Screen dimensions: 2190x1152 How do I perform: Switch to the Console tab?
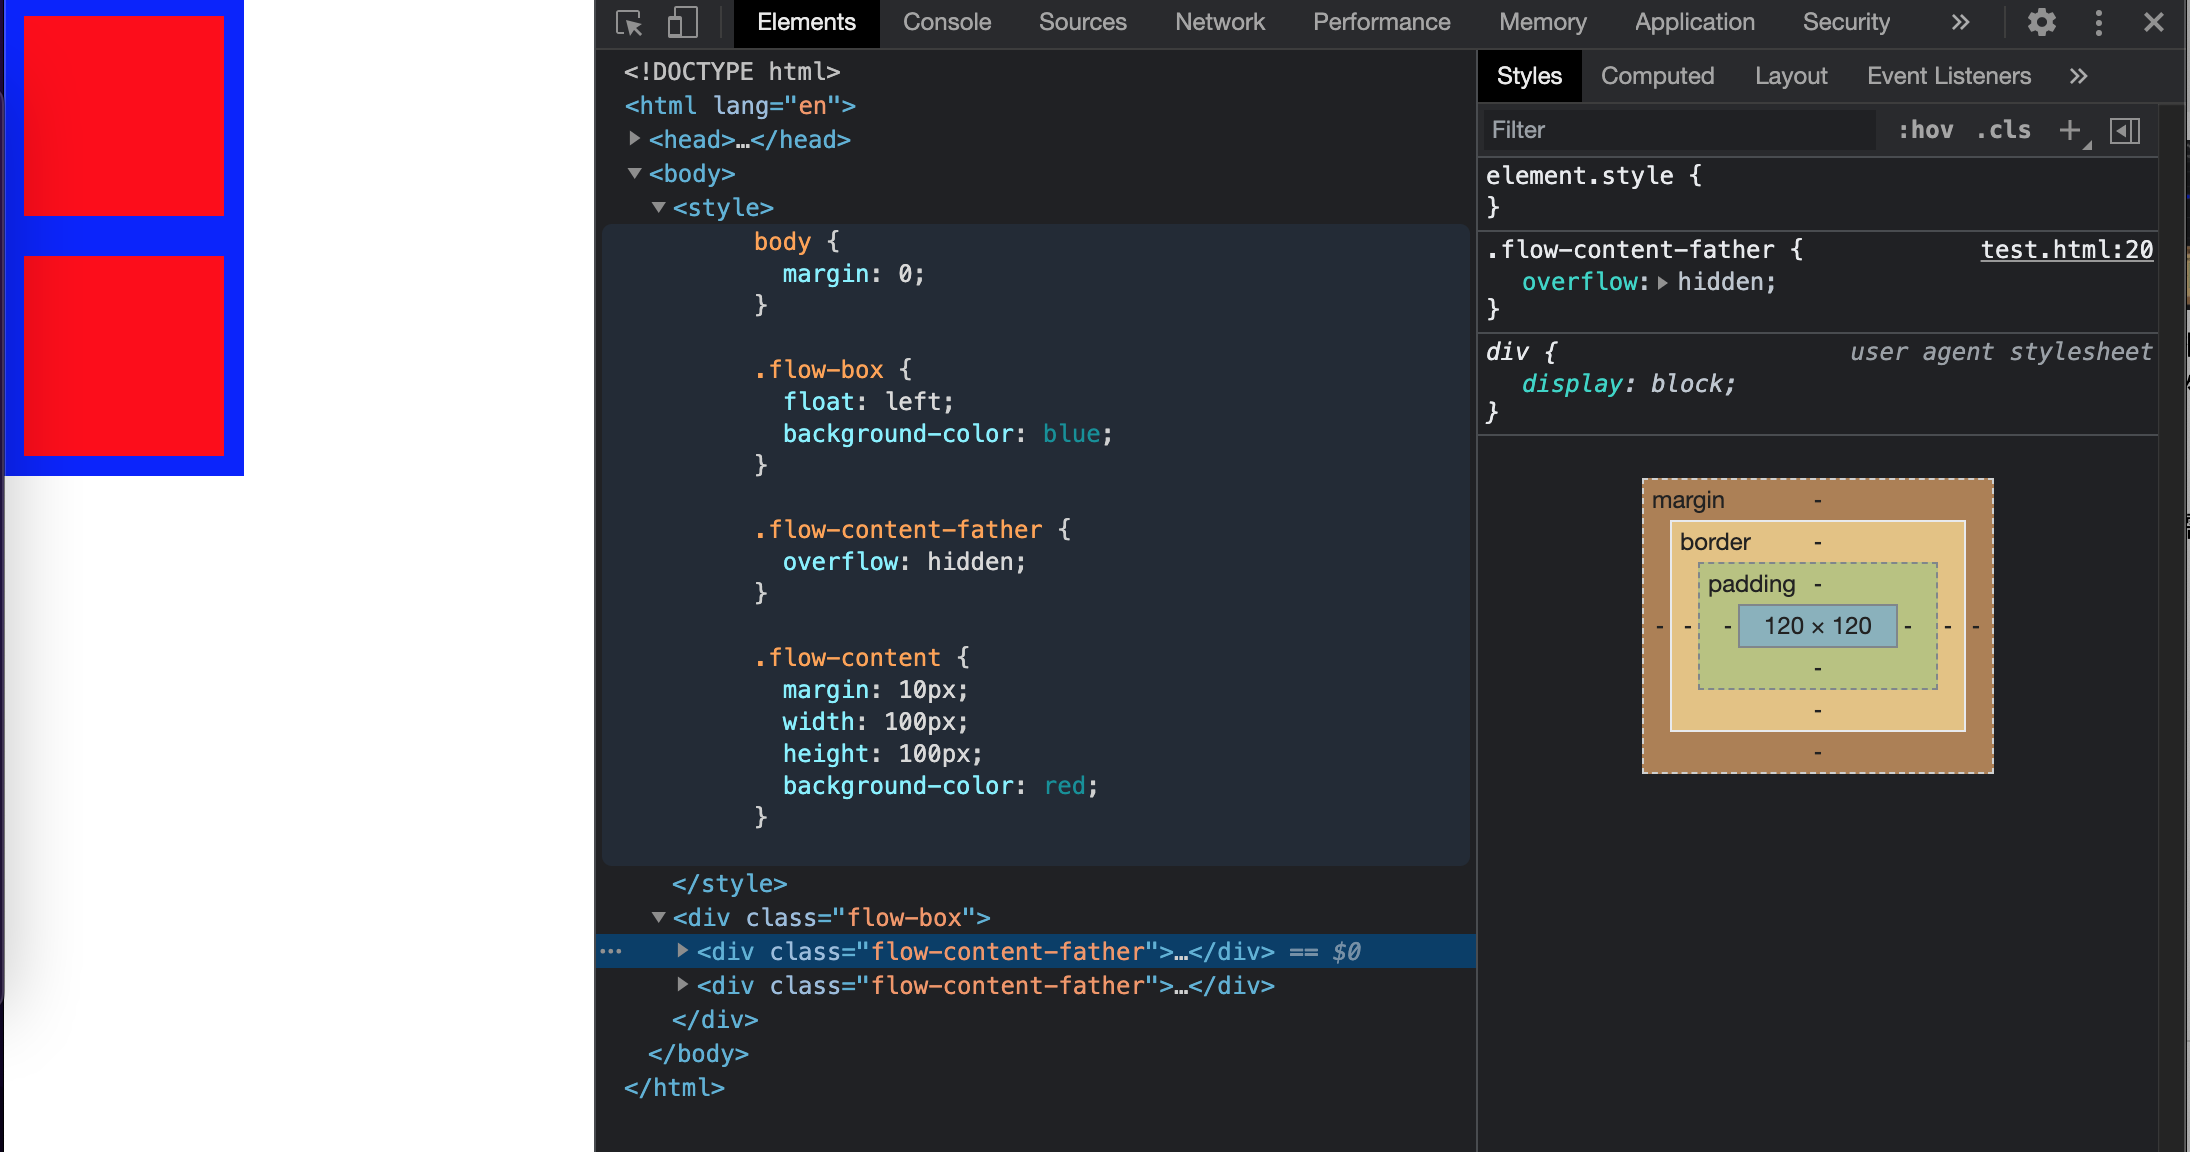coord(946,22)
